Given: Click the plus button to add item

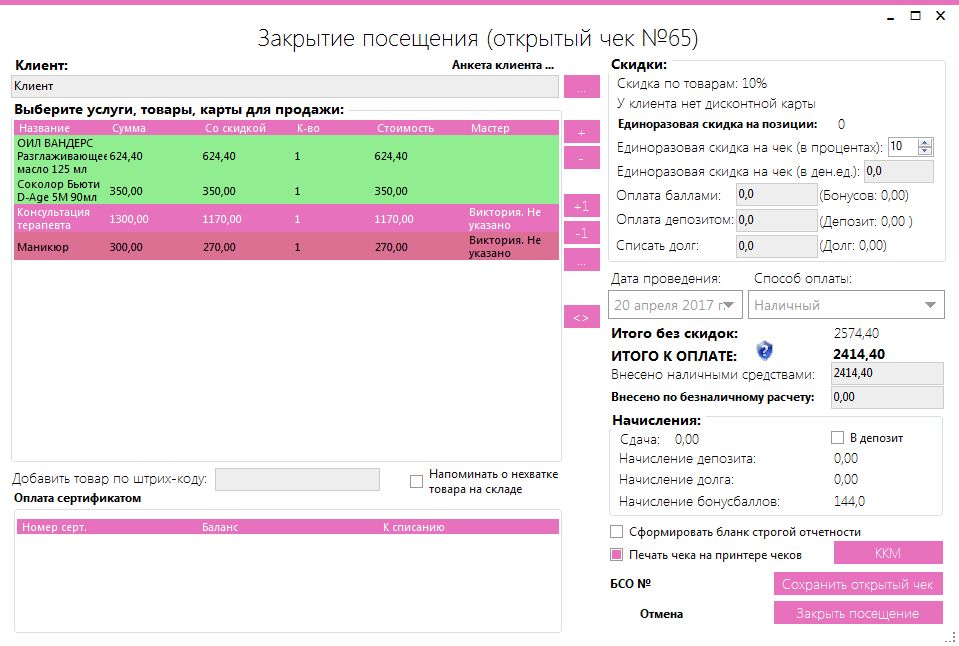Looking at the screenshot, I should (x=582, y=132).
